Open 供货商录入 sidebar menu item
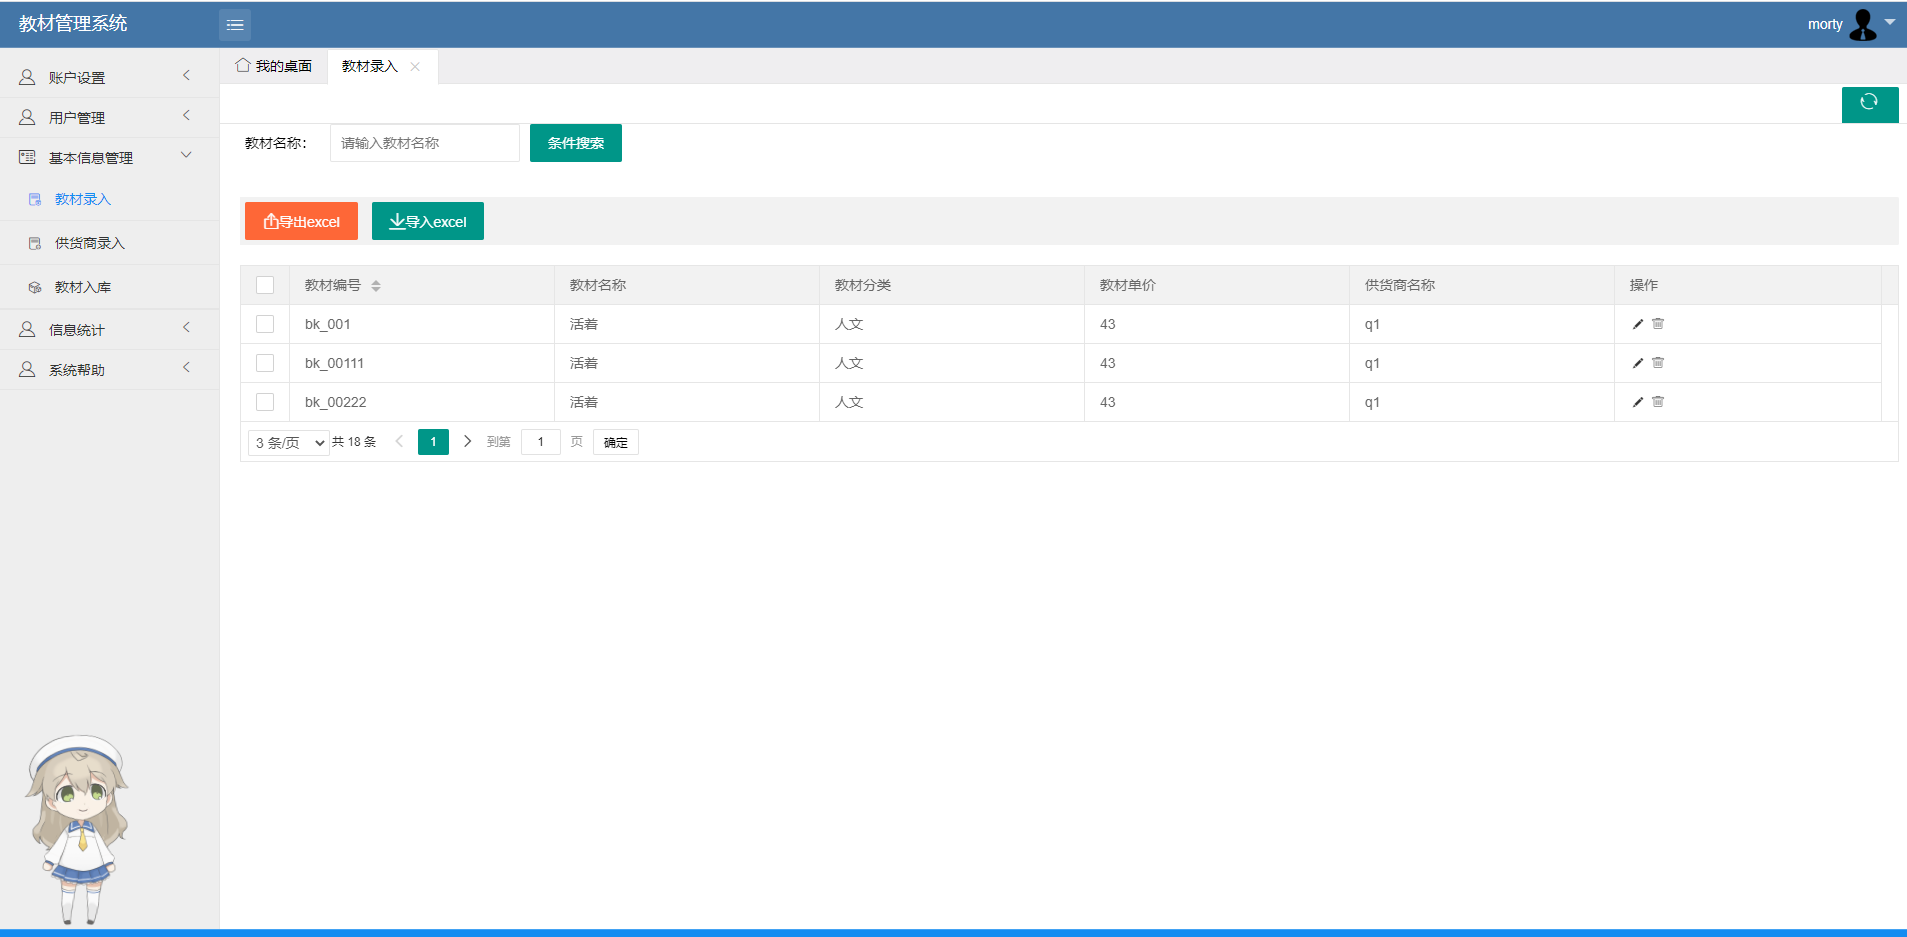 (110, 243)
